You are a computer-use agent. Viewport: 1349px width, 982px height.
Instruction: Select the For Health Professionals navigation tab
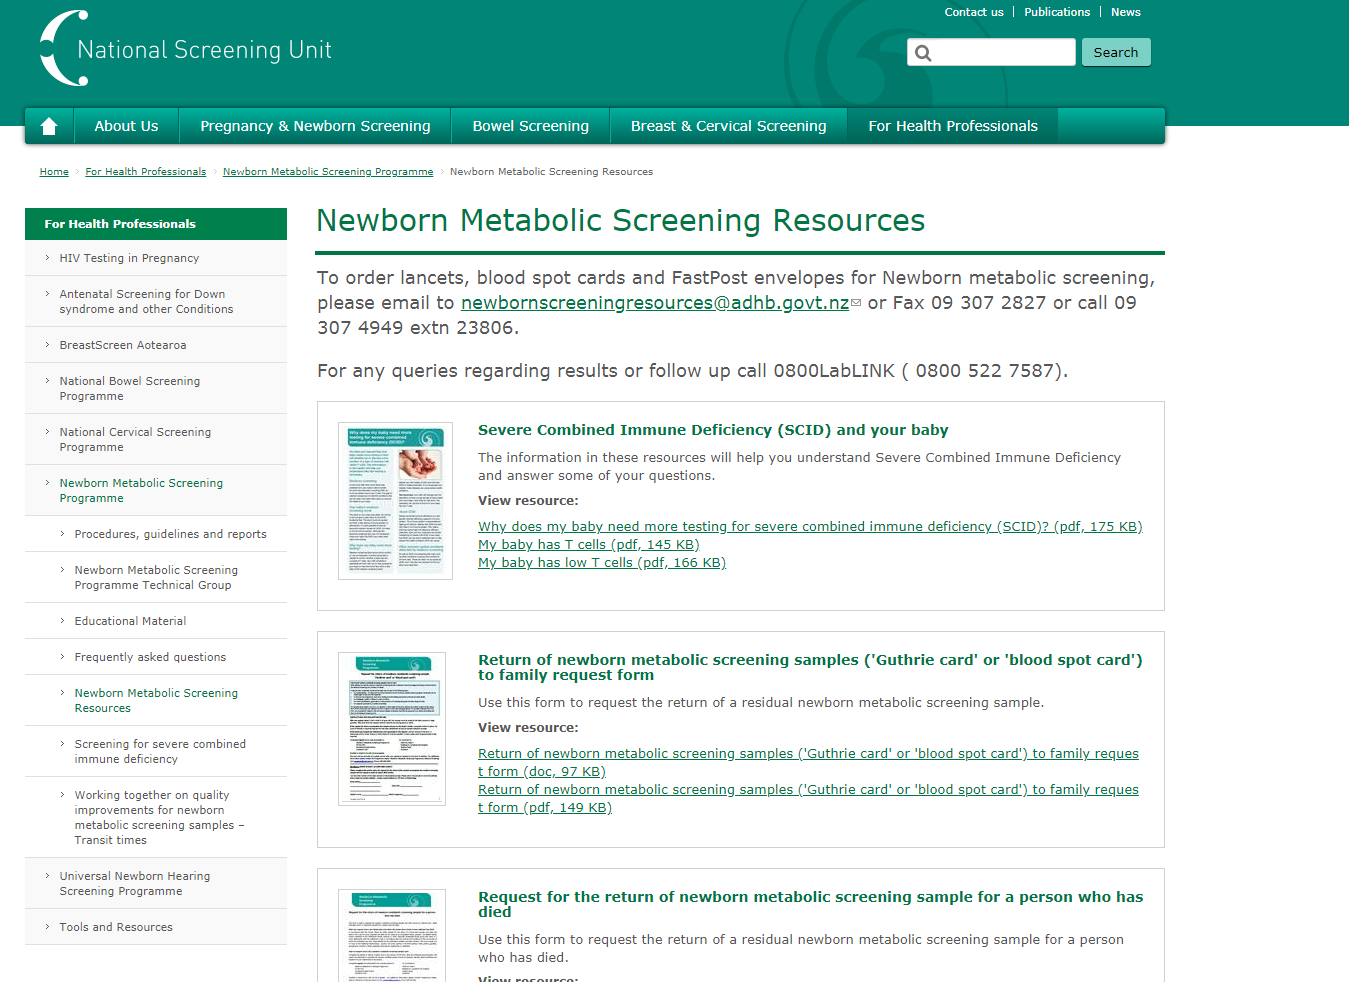tap(952, 125)
